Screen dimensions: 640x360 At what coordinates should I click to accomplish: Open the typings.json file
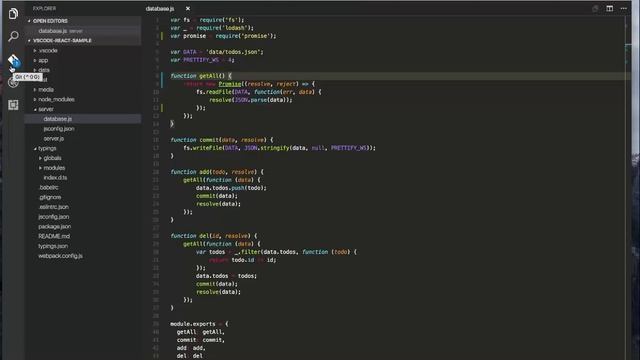coord(53,246)
